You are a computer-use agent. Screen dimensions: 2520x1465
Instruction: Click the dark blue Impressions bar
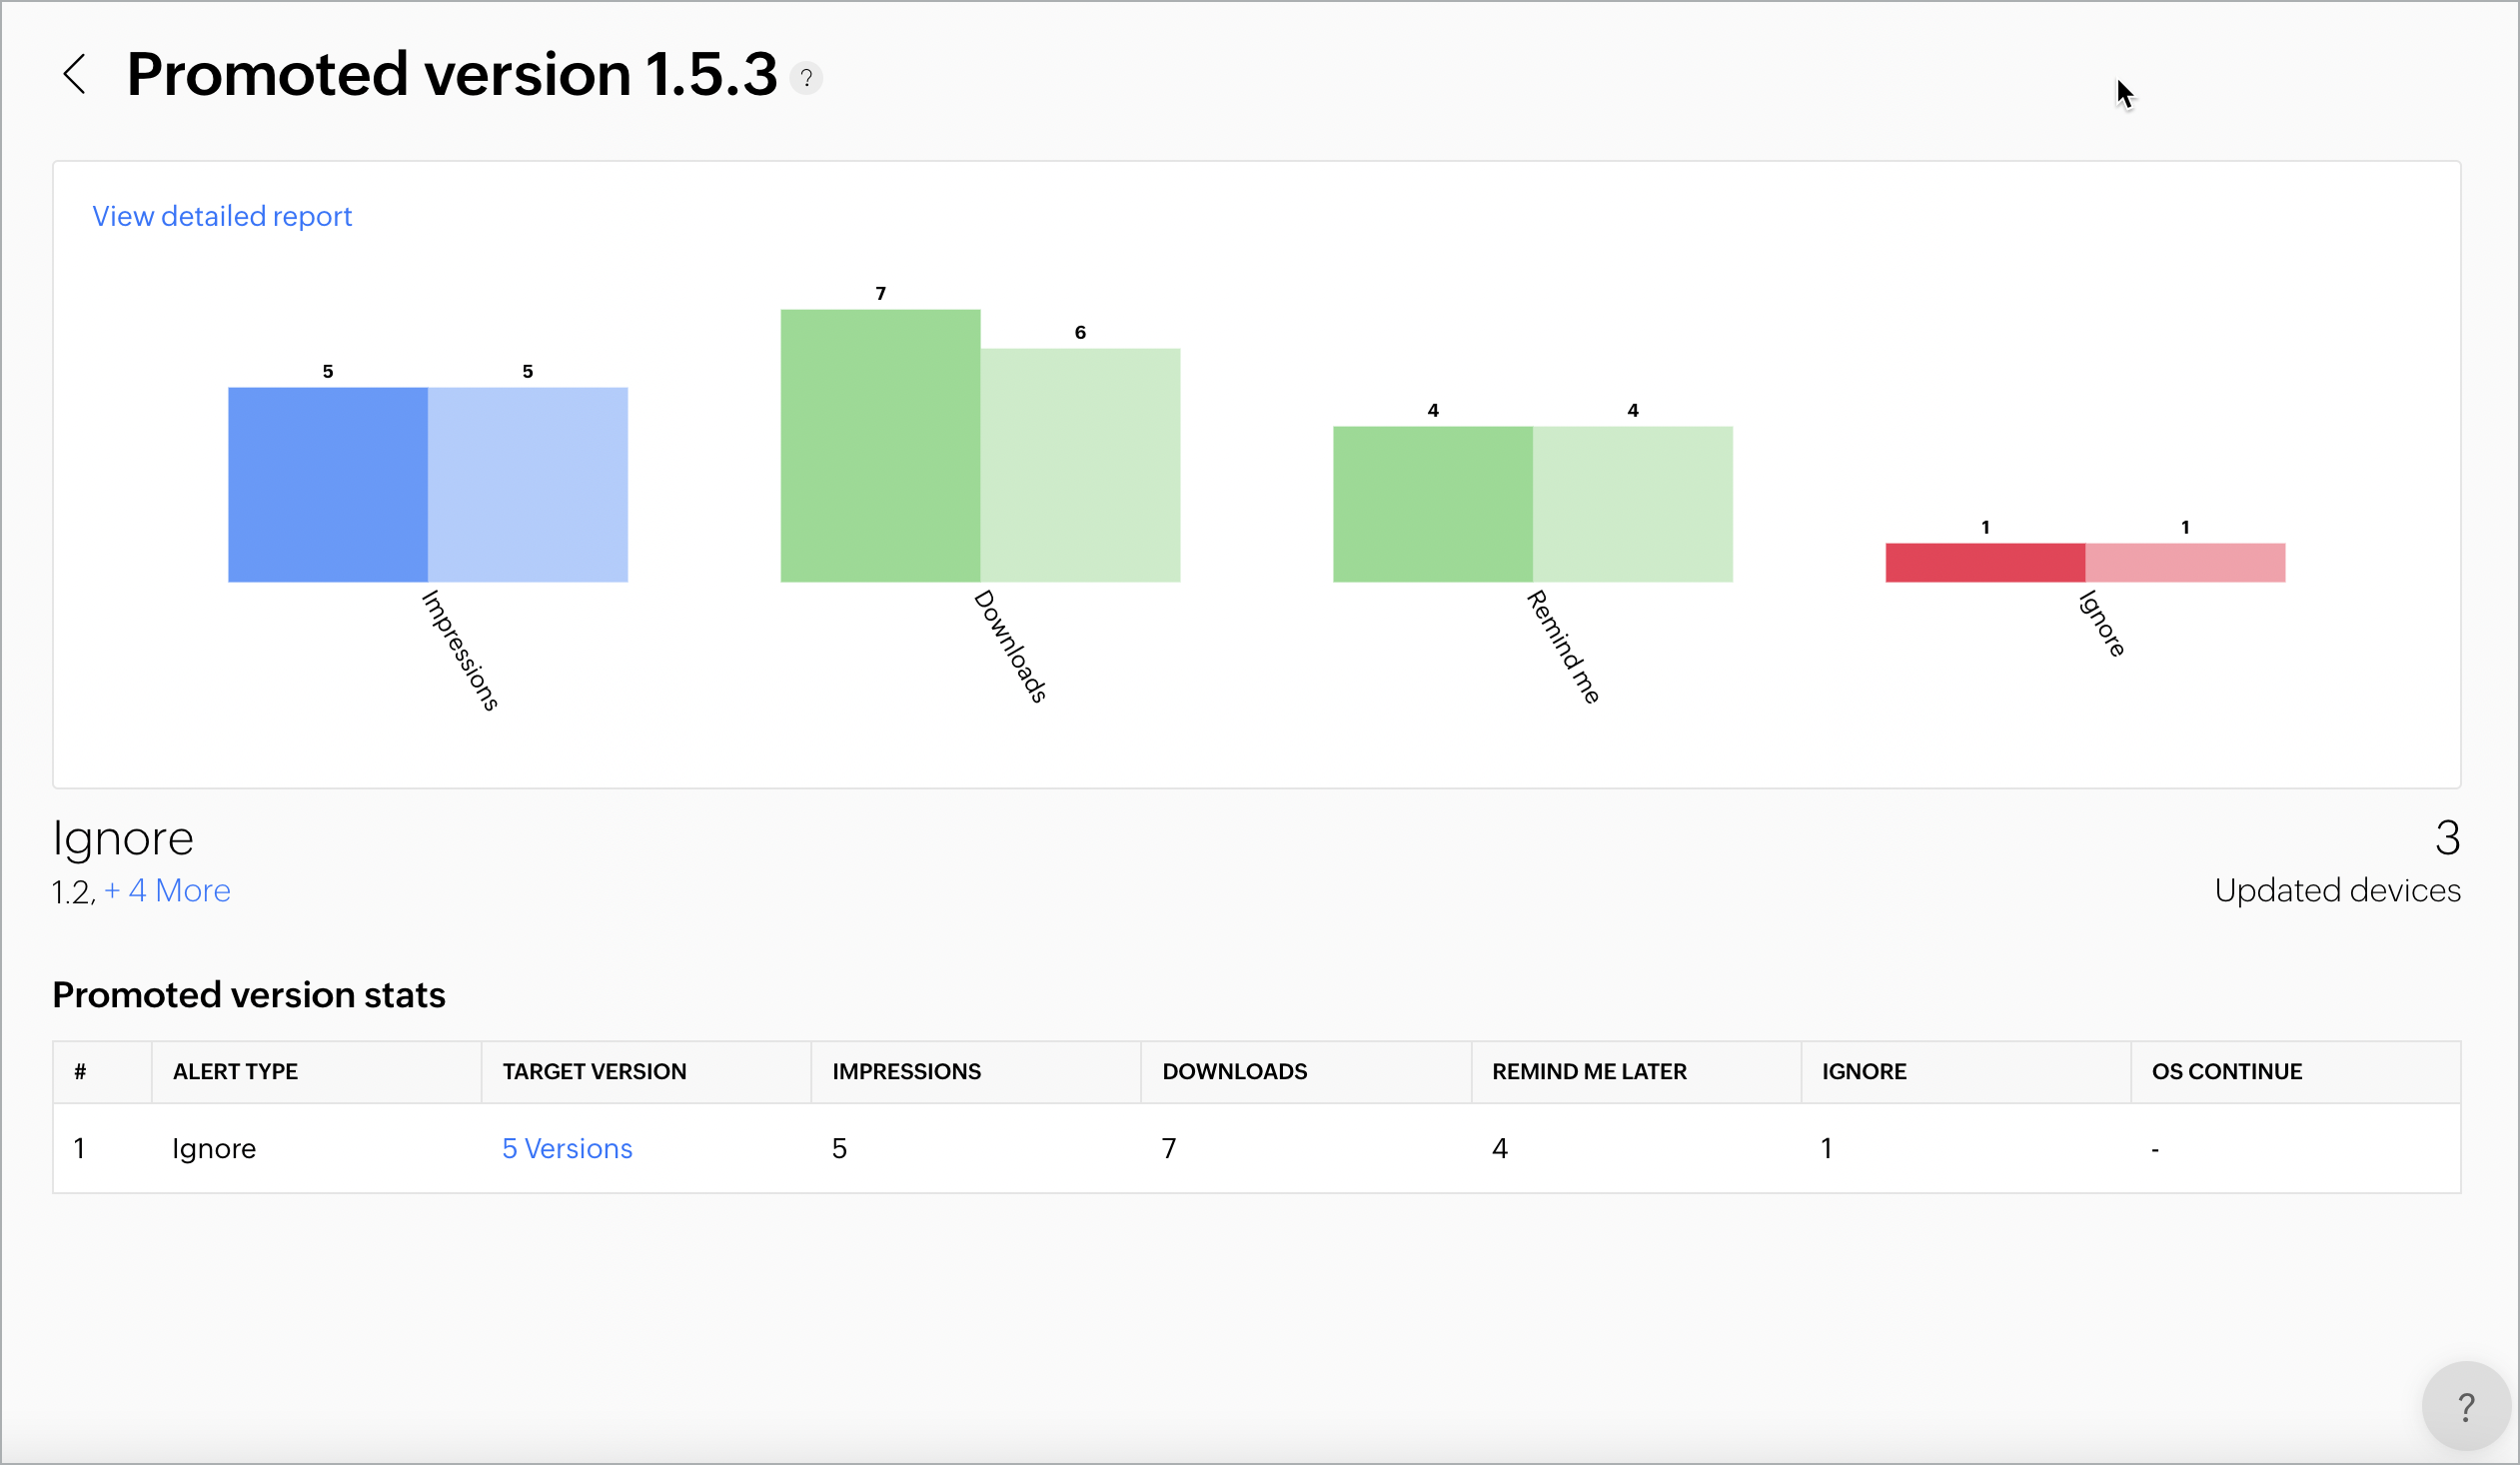[x=328, y=484]
